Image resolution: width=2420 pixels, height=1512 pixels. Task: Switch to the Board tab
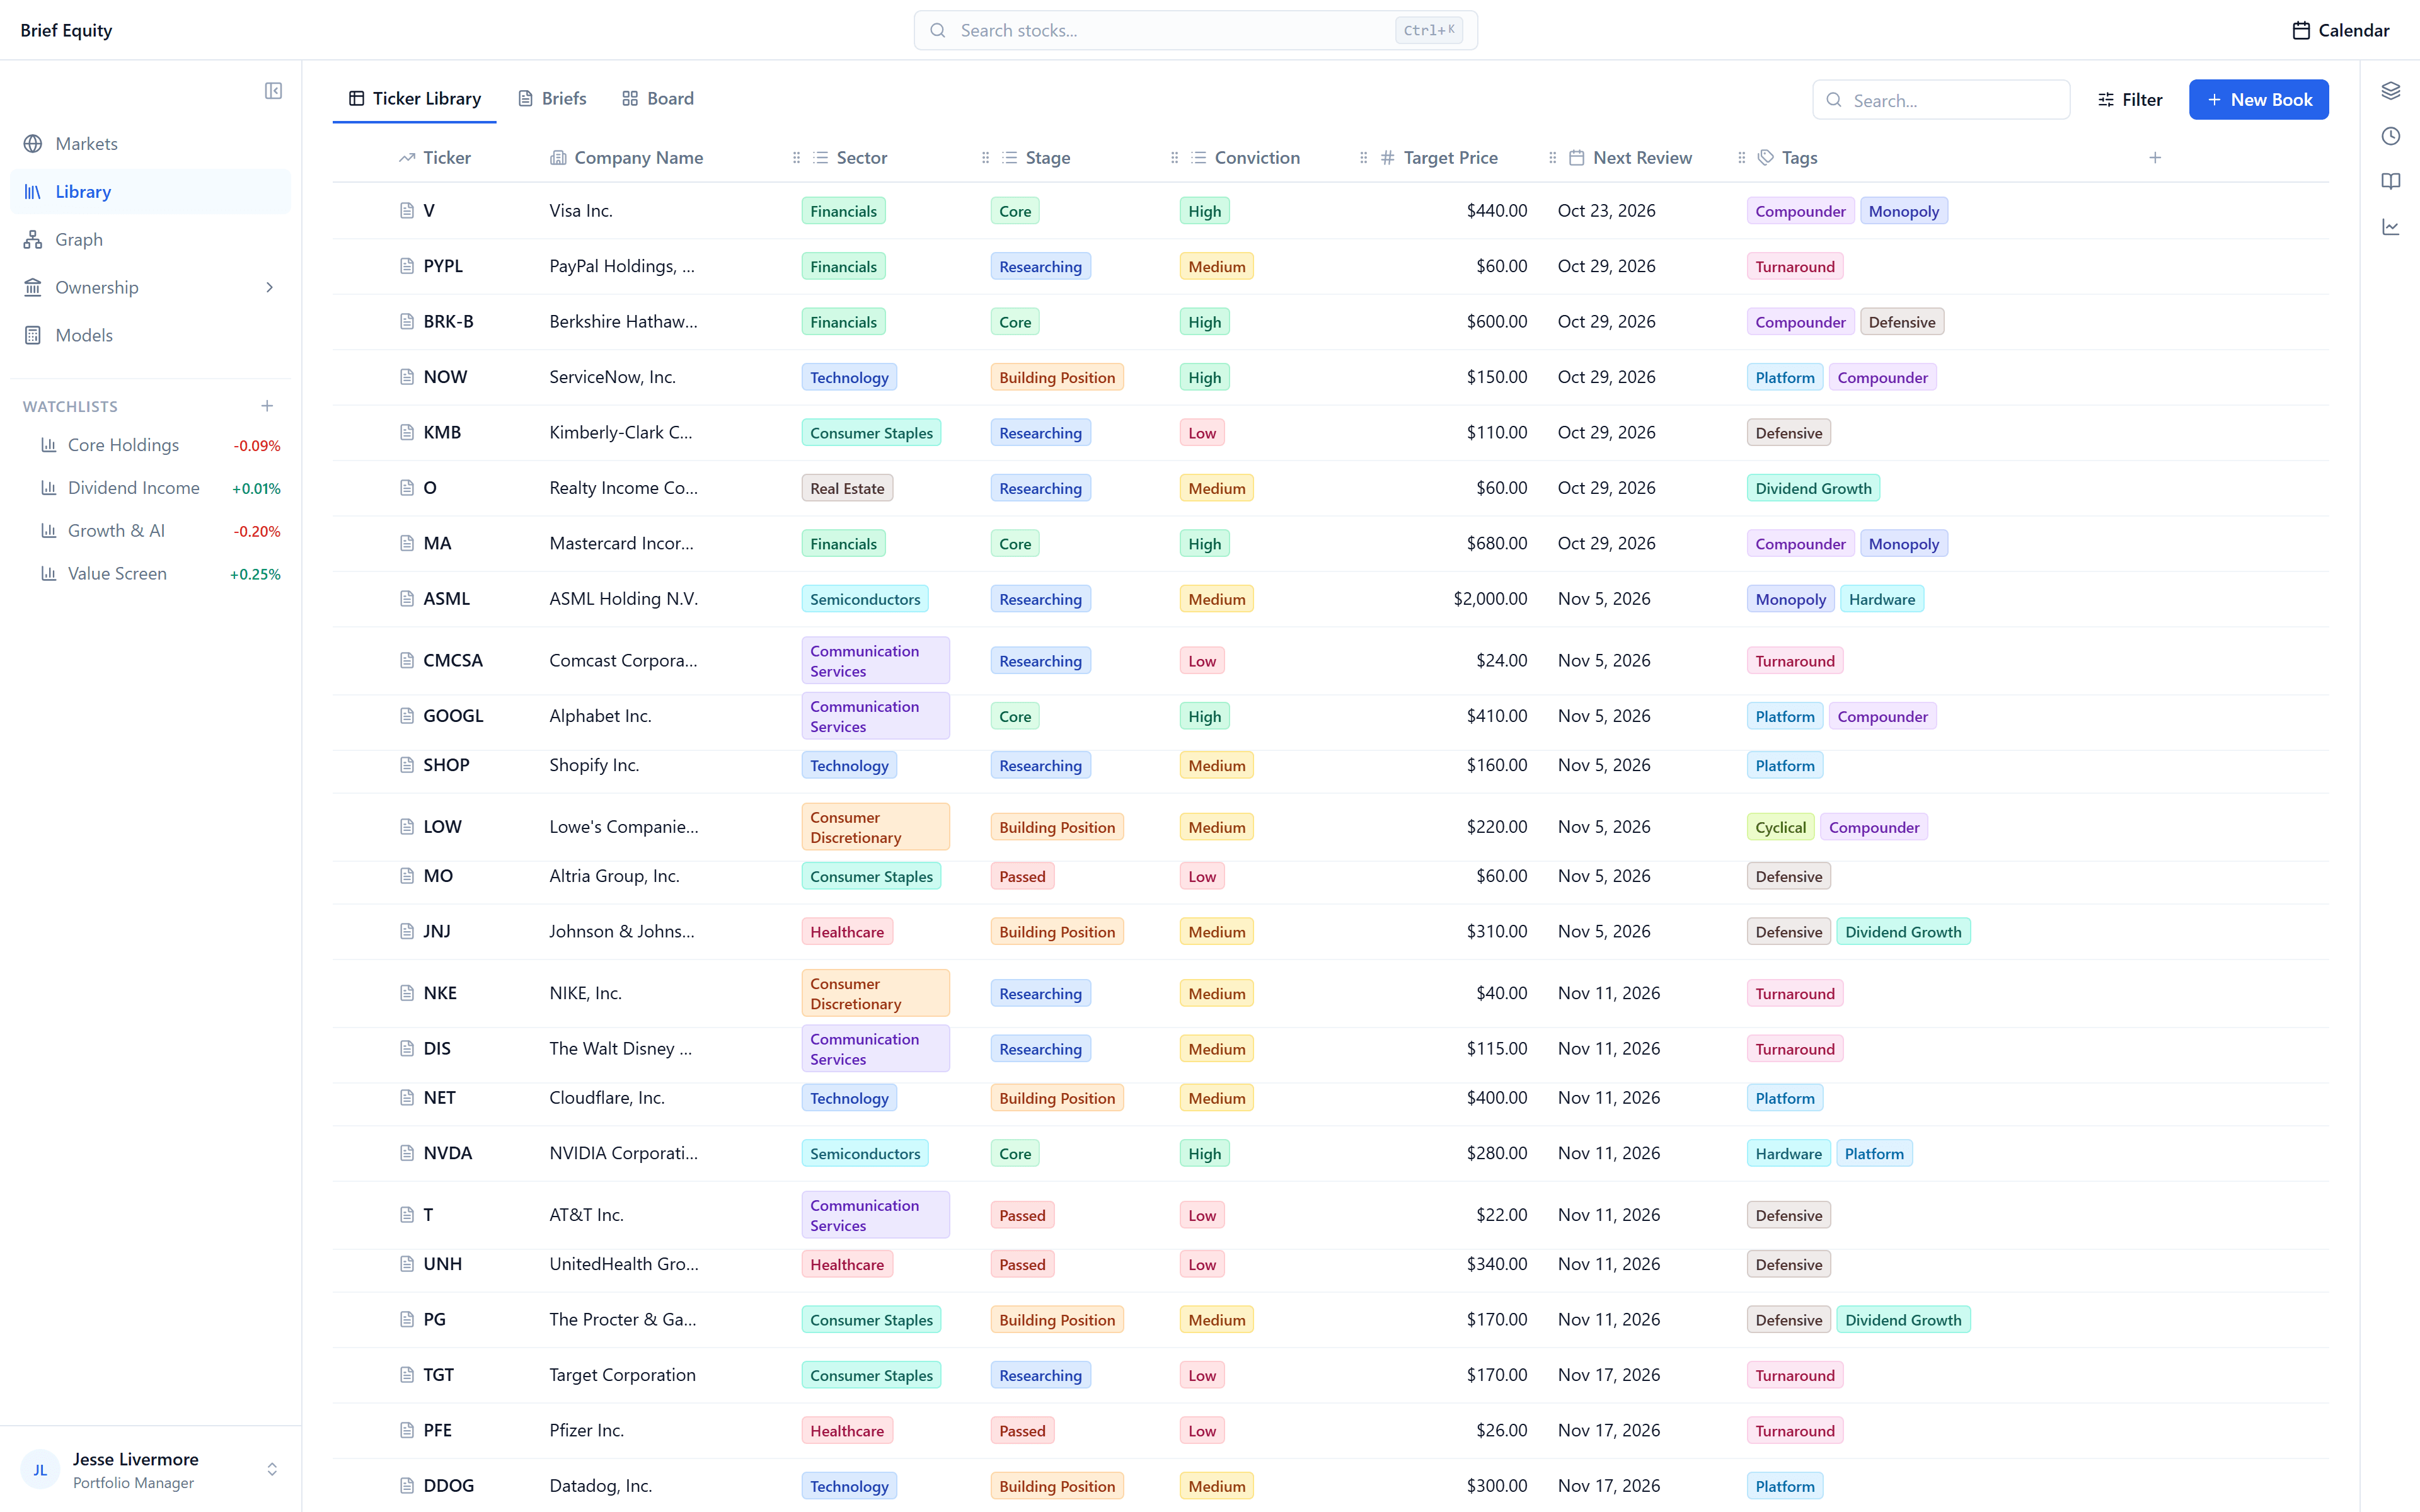click(658, 98)
